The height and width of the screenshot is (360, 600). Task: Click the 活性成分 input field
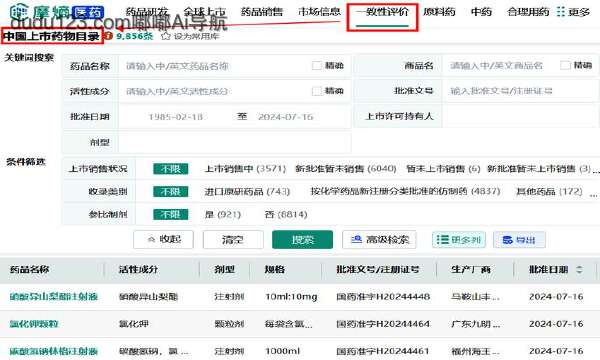(234, 91)
